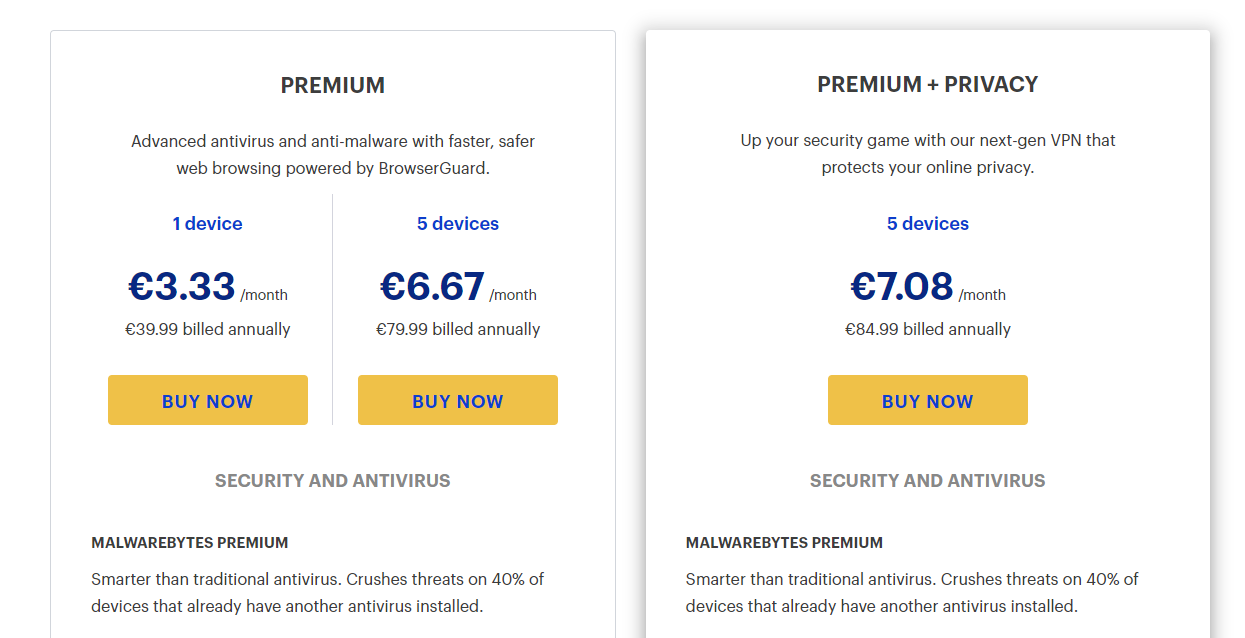Click SECURITY AND ANTIVIRUS heading in Premium card
This screenshot has height=638, width=1245.
pos(332,481)
